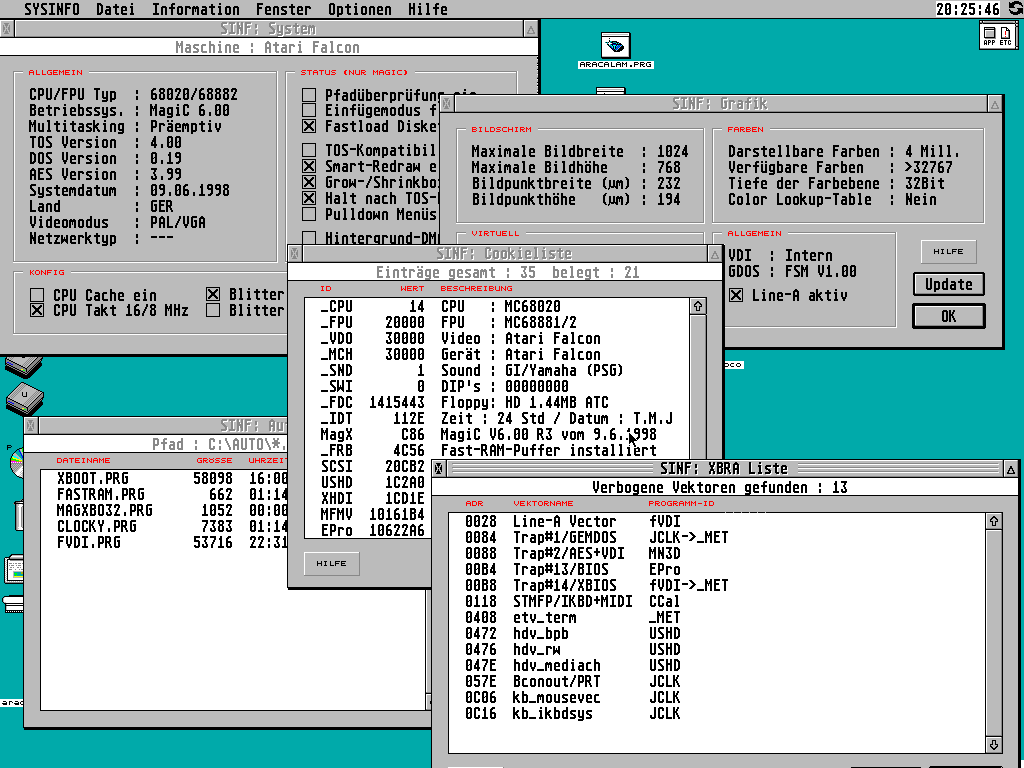This screenshot has width=1024, height=768.
Task: Click the refresh arrows beside the clock
Action: tap(1016, 8)
